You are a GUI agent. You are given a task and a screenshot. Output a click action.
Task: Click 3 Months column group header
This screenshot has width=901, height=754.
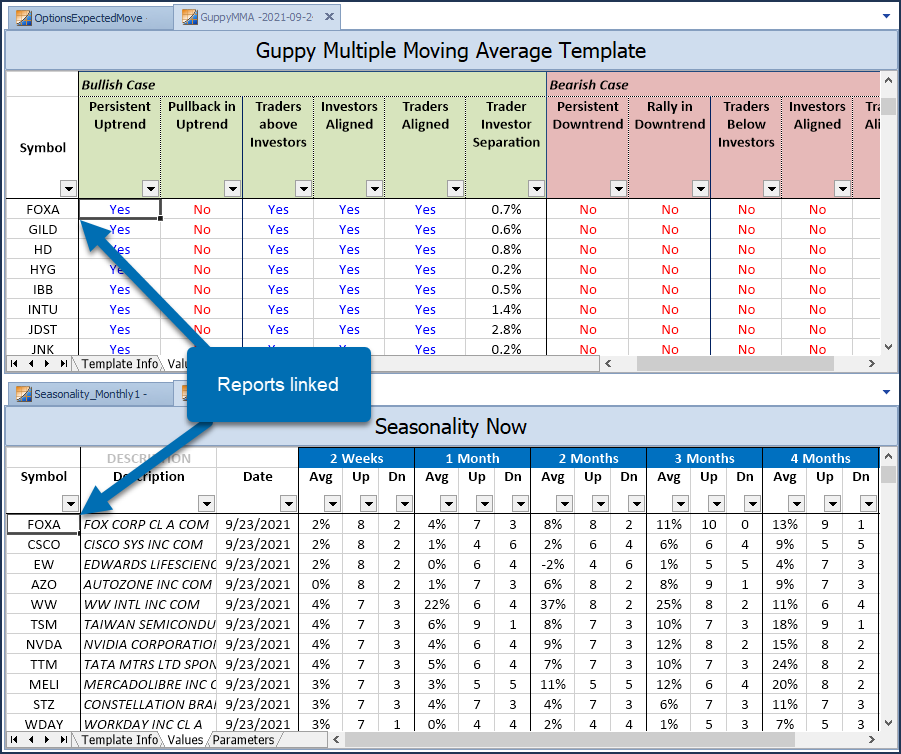click(x=704, y=458)
